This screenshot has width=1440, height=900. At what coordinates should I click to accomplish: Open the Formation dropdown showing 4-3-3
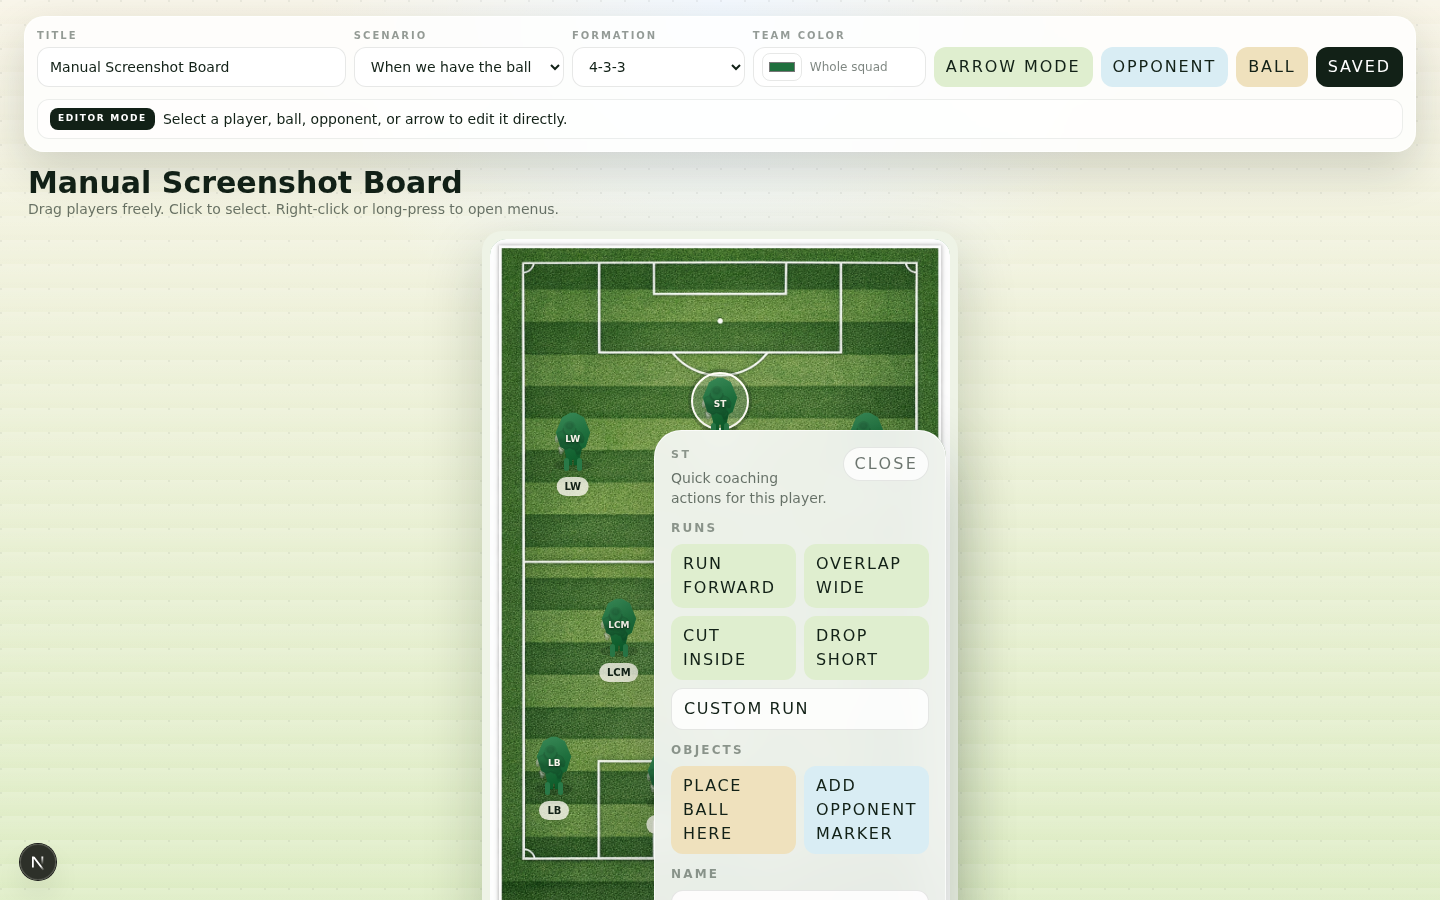coord(658,67)
